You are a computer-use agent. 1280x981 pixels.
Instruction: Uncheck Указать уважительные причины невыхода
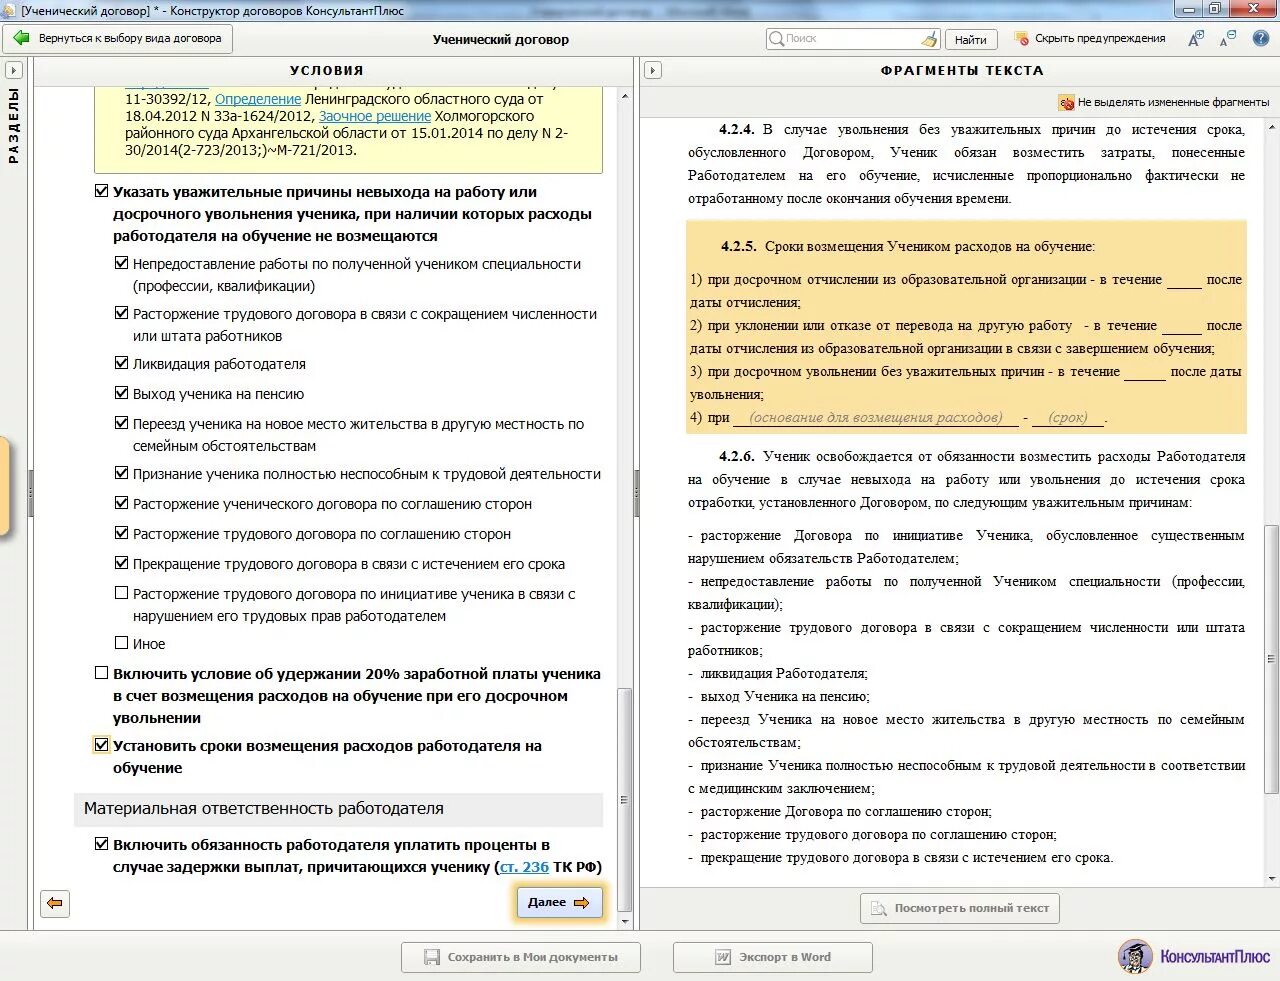pos(101,191)
